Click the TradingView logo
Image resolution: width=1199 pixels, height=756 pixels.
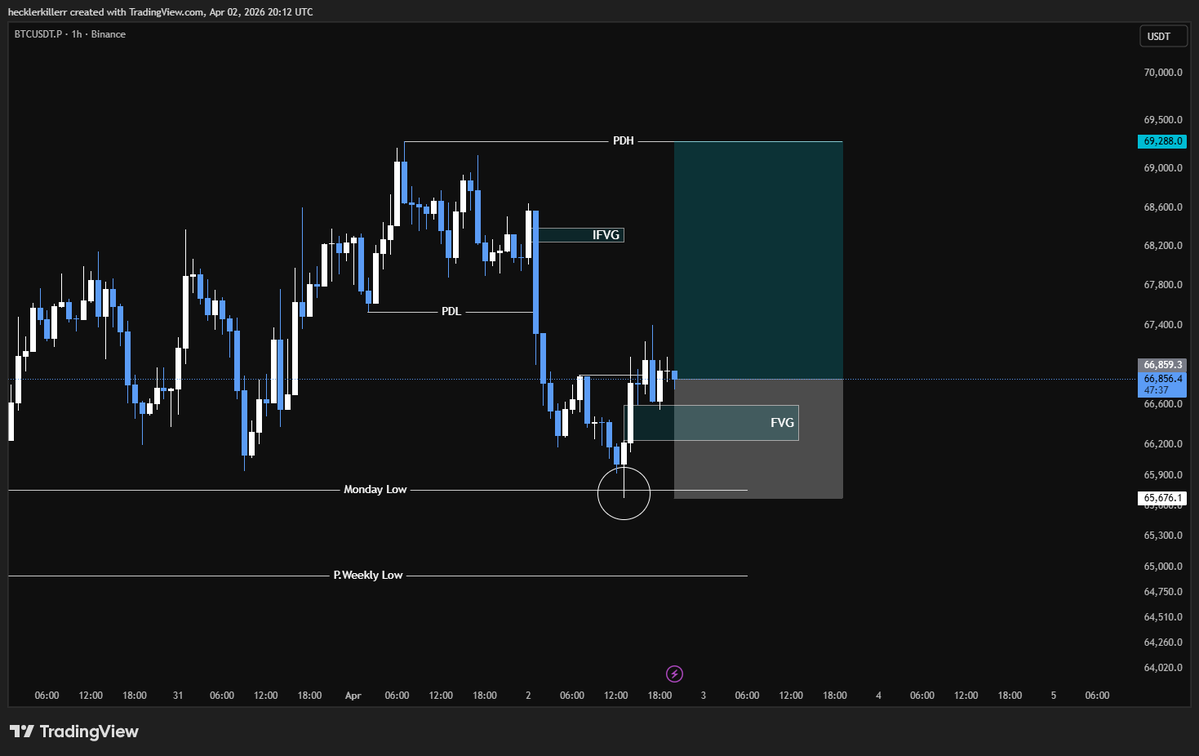point(74,732)
